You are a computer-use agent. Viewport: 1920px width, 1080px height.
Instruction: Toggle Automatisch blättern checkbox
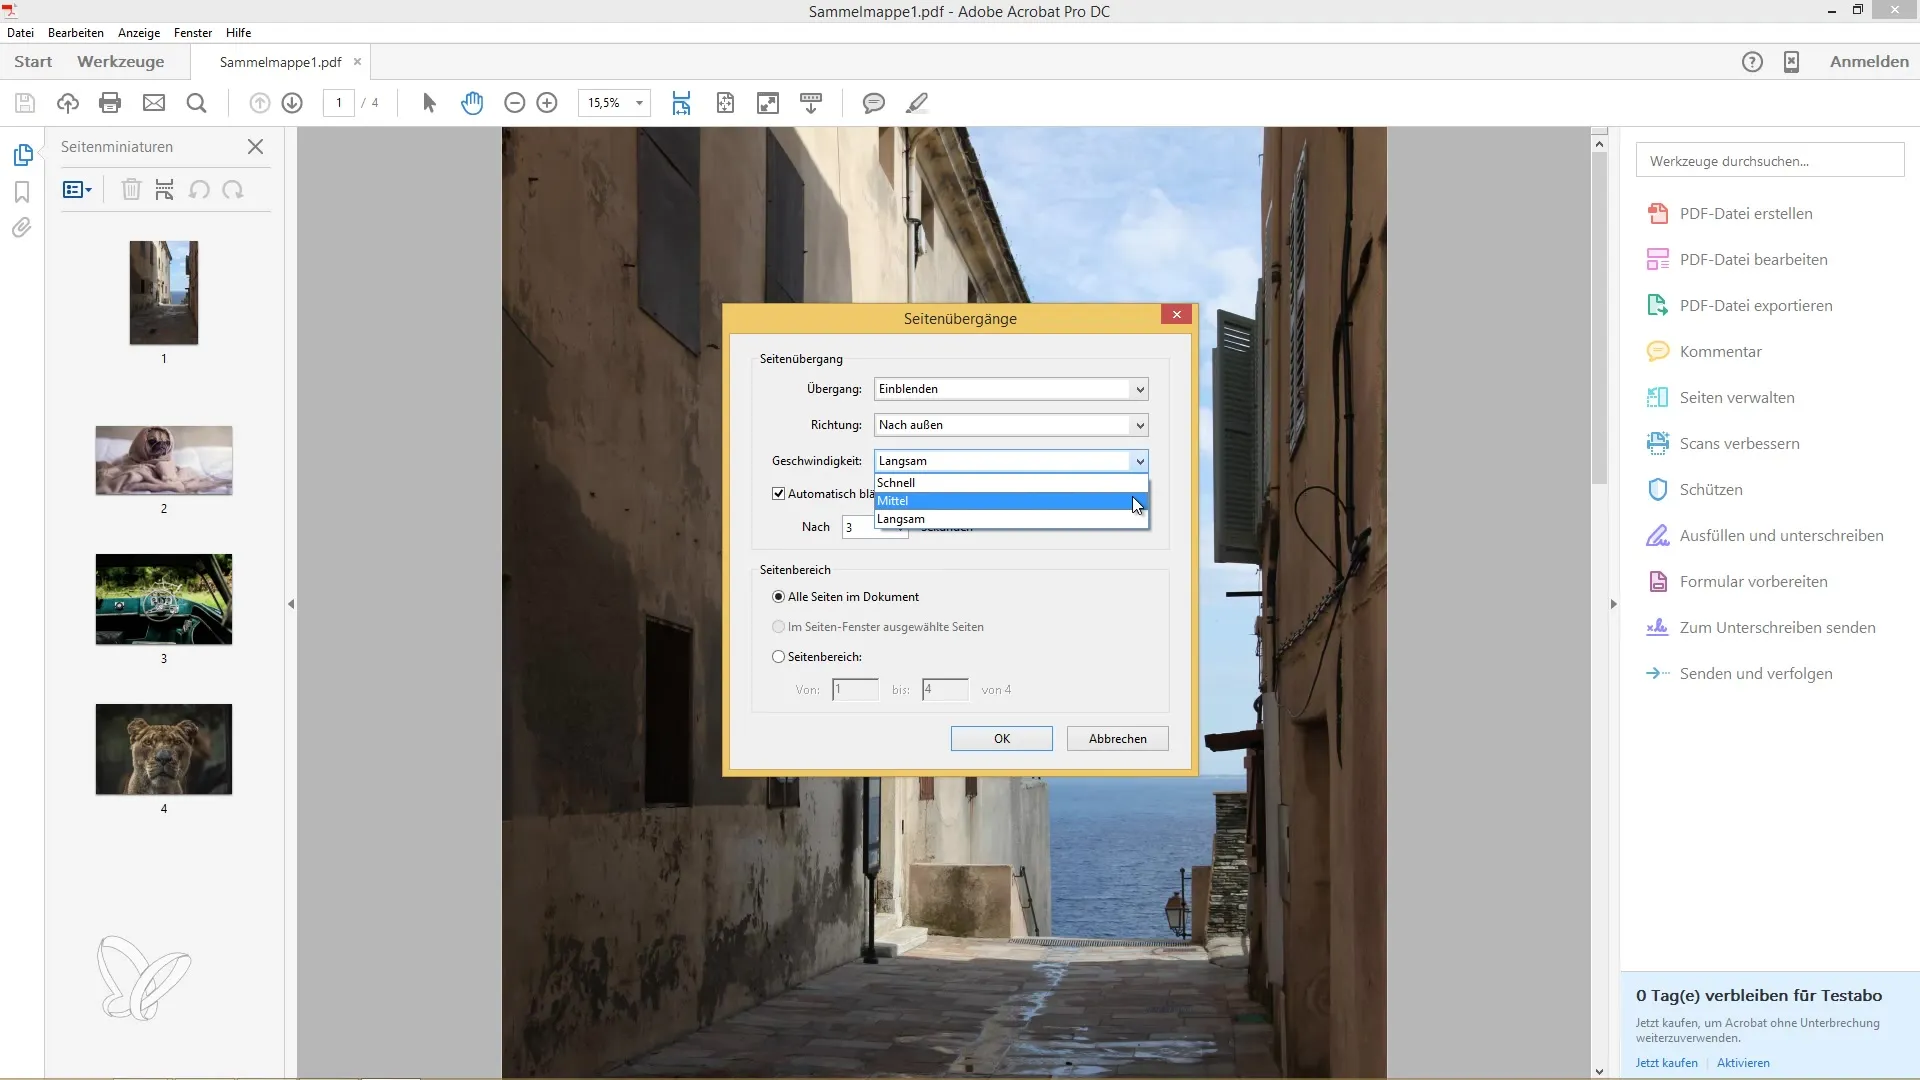pyautogui.click(x=779, y=494)
